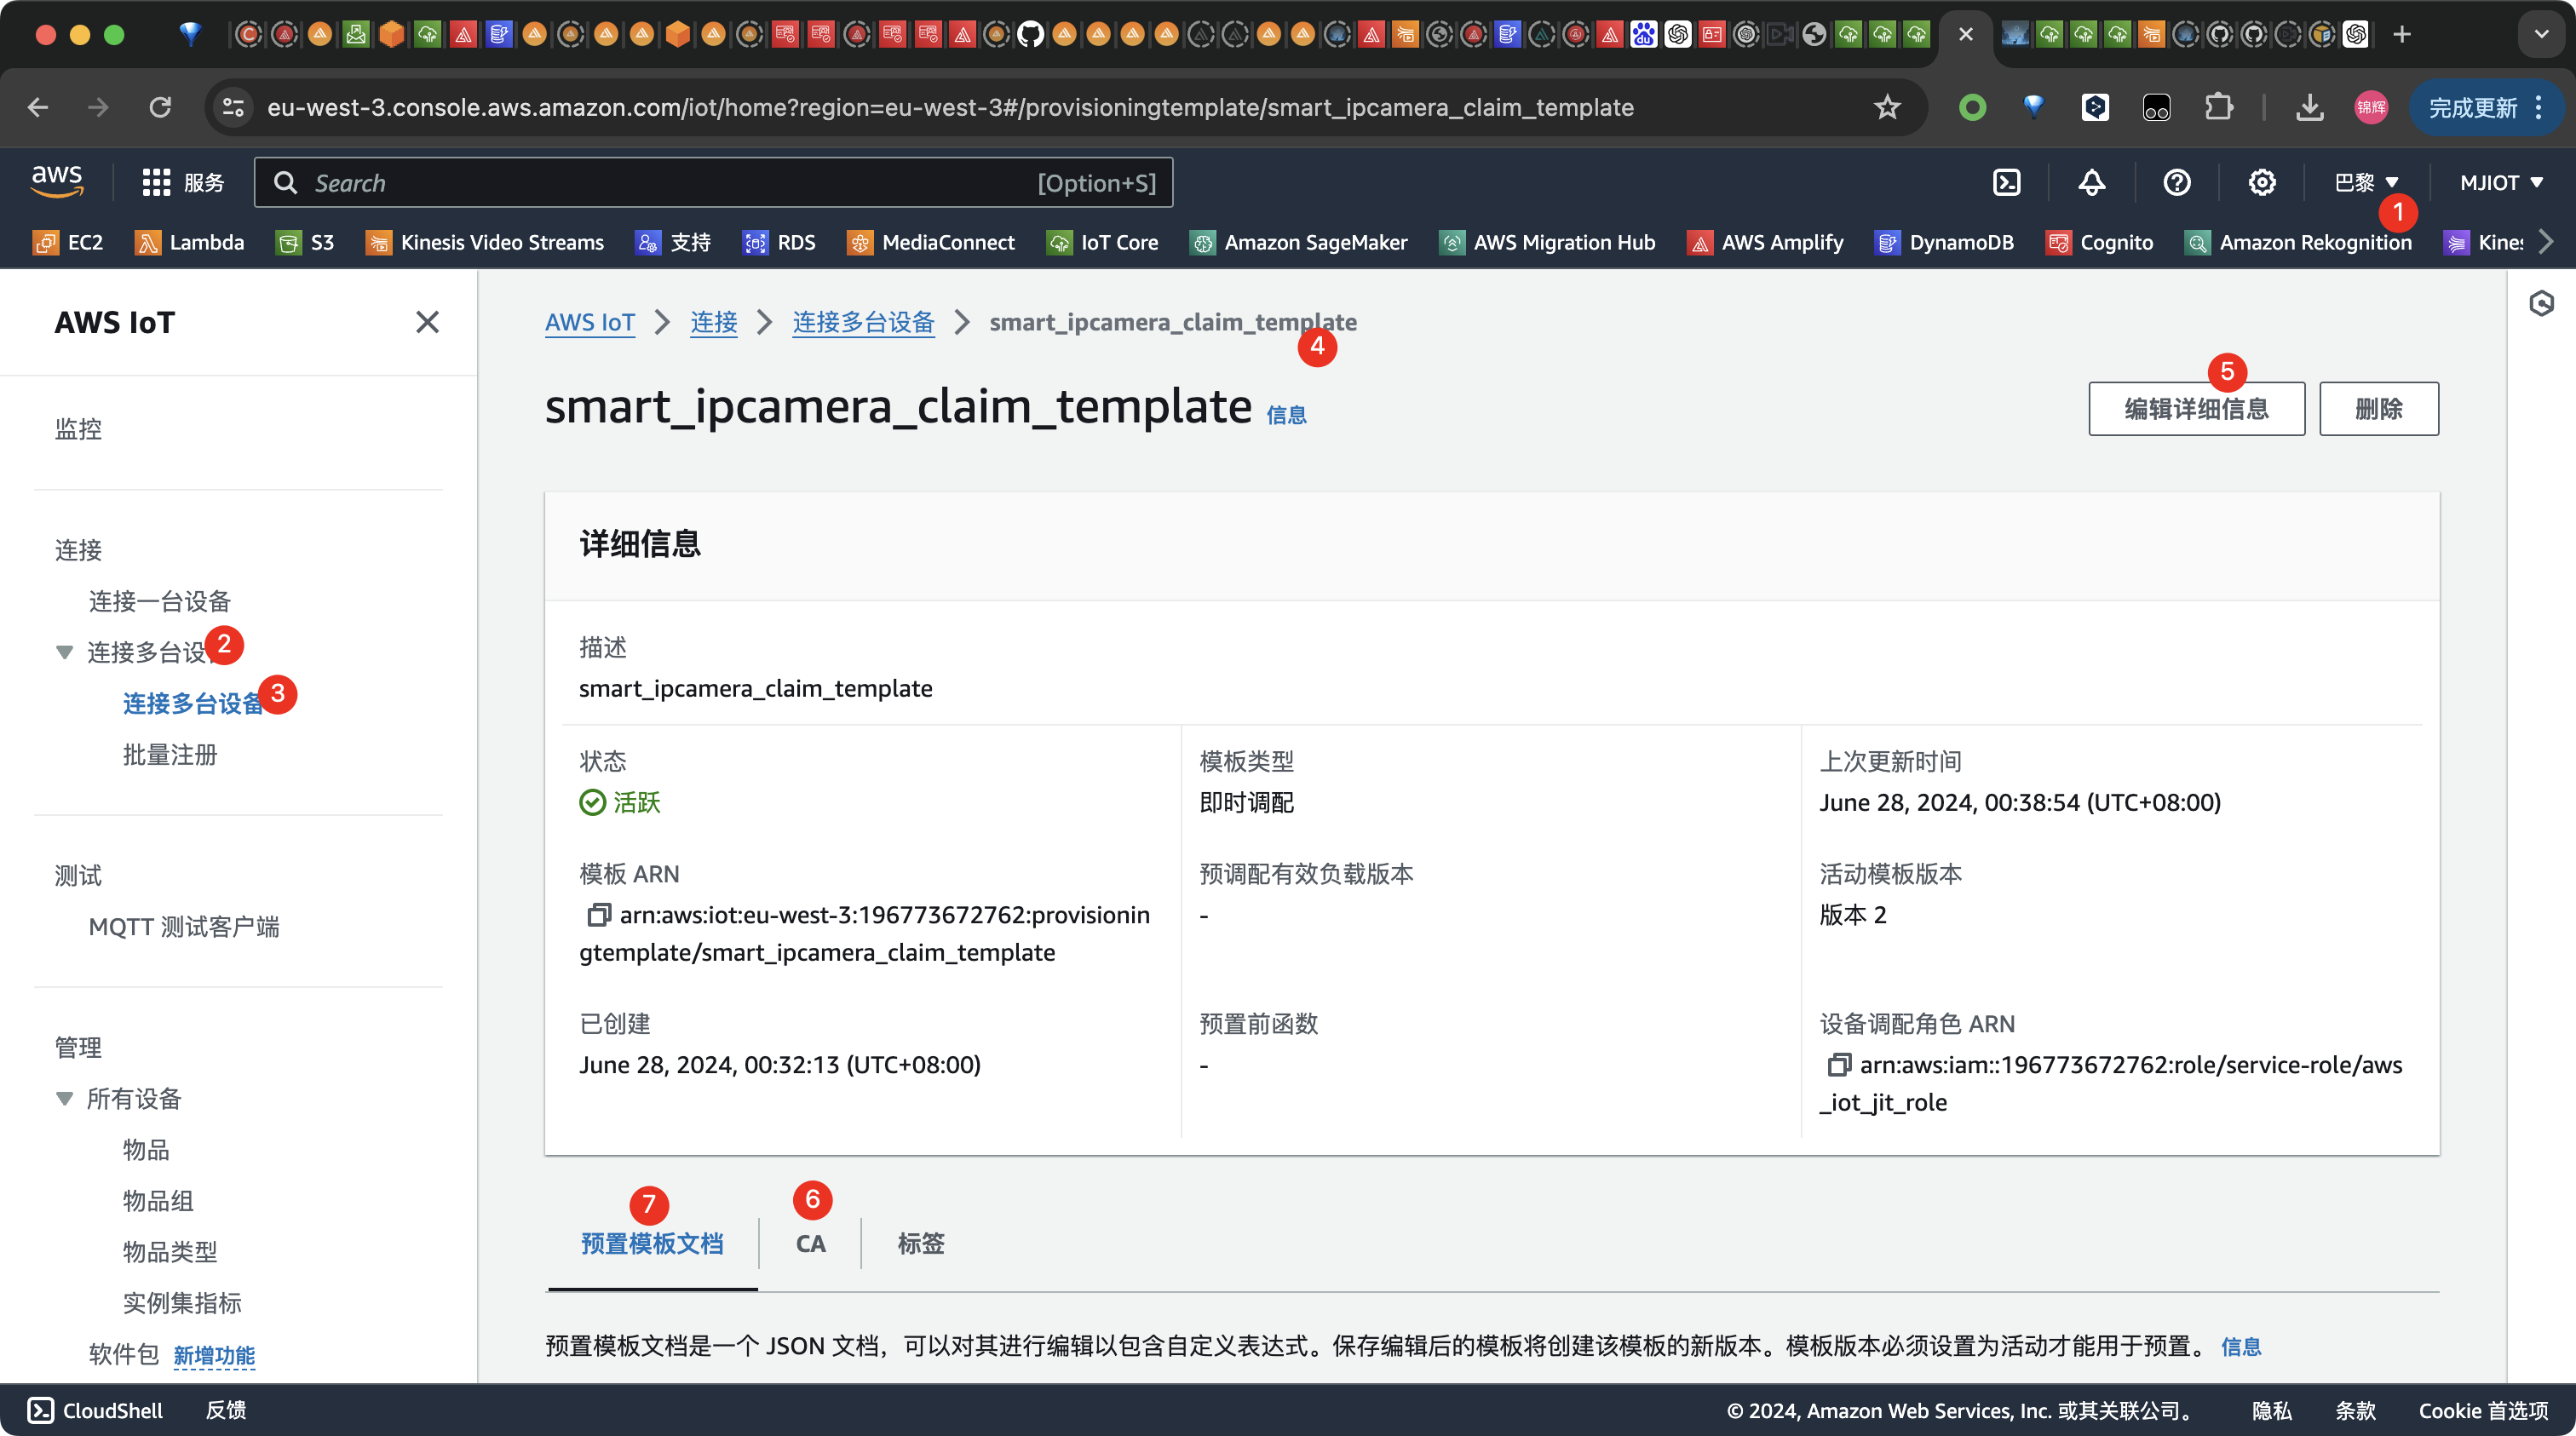Open CloudShell from the footer

coord(95,1410)
